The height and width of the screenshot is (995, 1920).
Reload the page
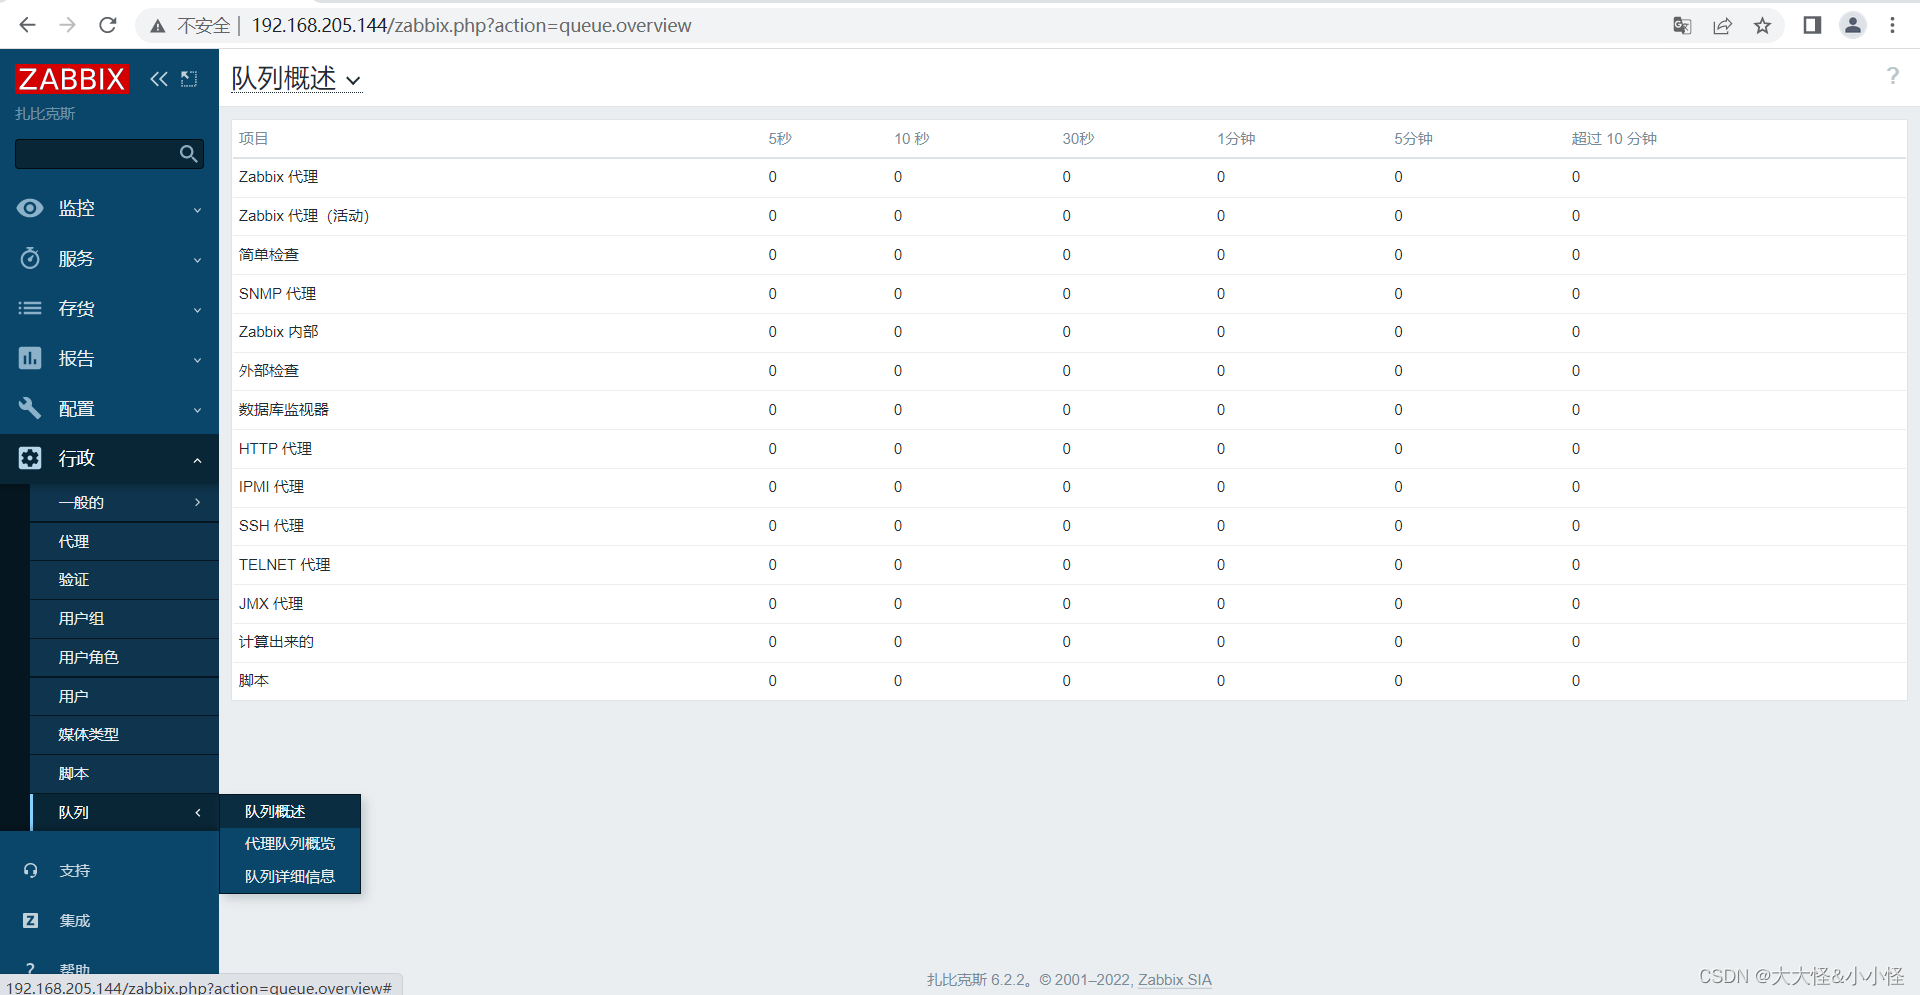pos(108,25)
